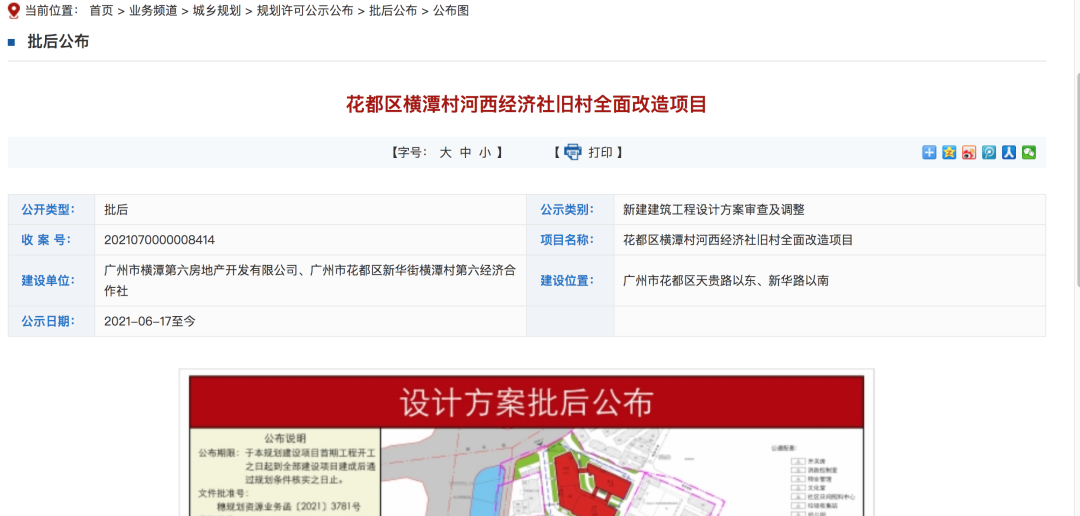
Task: Open 规划许可公示公布 breadcrumb link
Action: click(x=305, y=11)
